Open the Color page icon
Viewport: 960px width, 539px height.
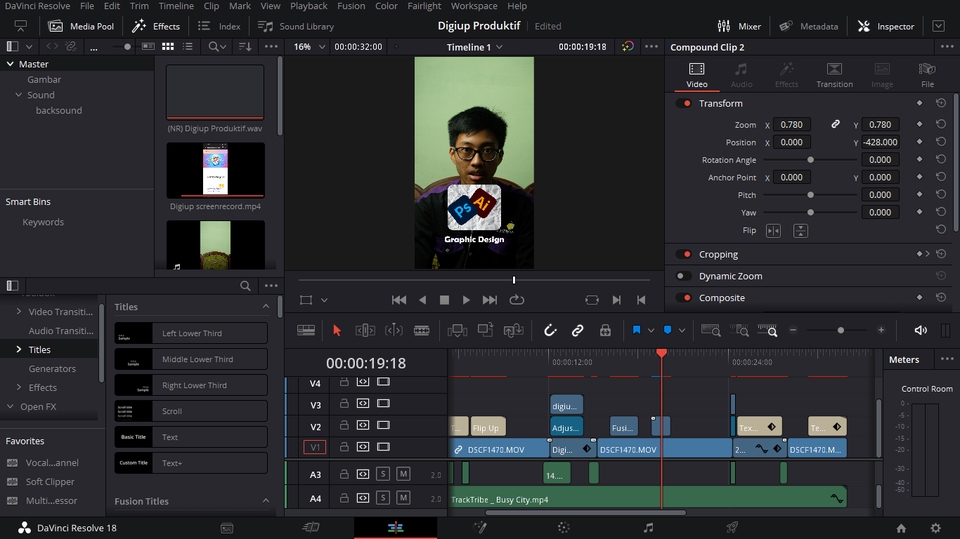(564, 527)
